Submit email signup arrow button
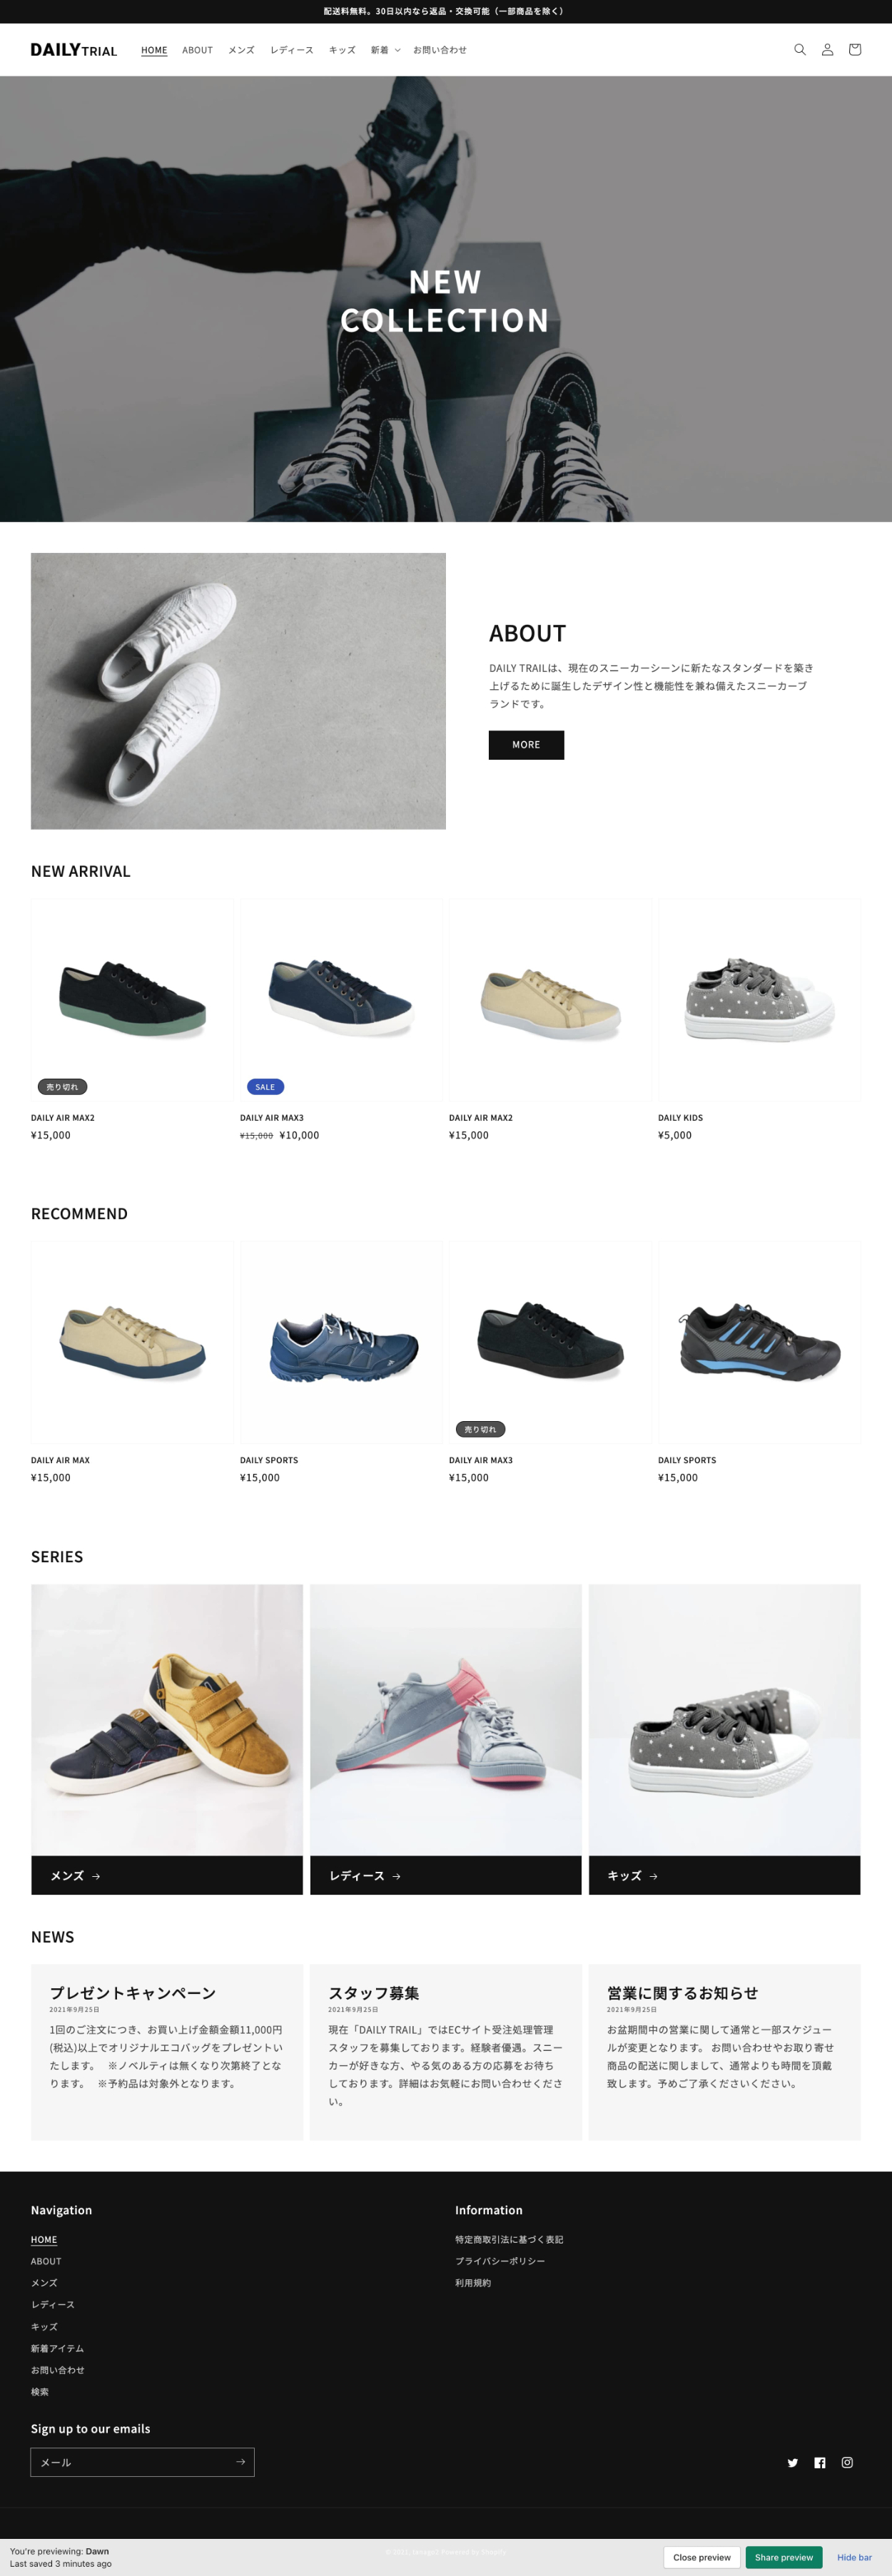892x2576 pixels. [x=240, y=2461]
